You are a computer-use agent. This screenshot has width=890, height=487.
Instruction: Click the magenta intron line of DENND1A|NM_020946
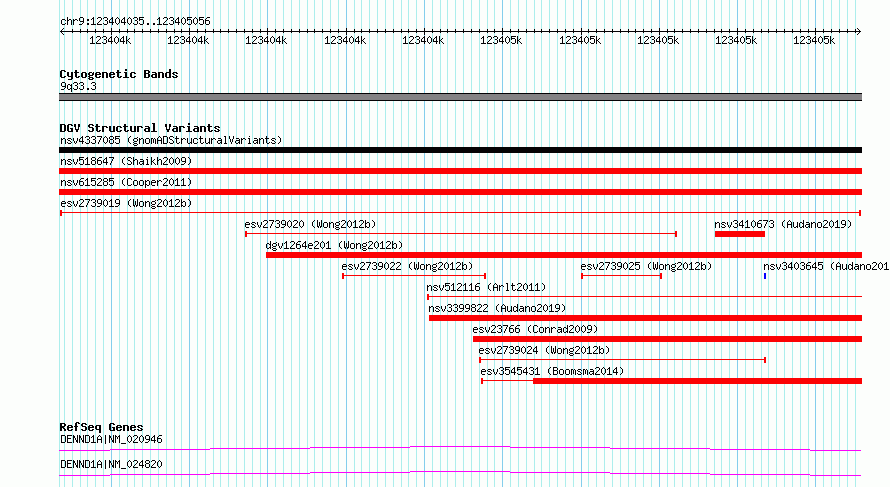pyautogui.click(x=460, y=448)
